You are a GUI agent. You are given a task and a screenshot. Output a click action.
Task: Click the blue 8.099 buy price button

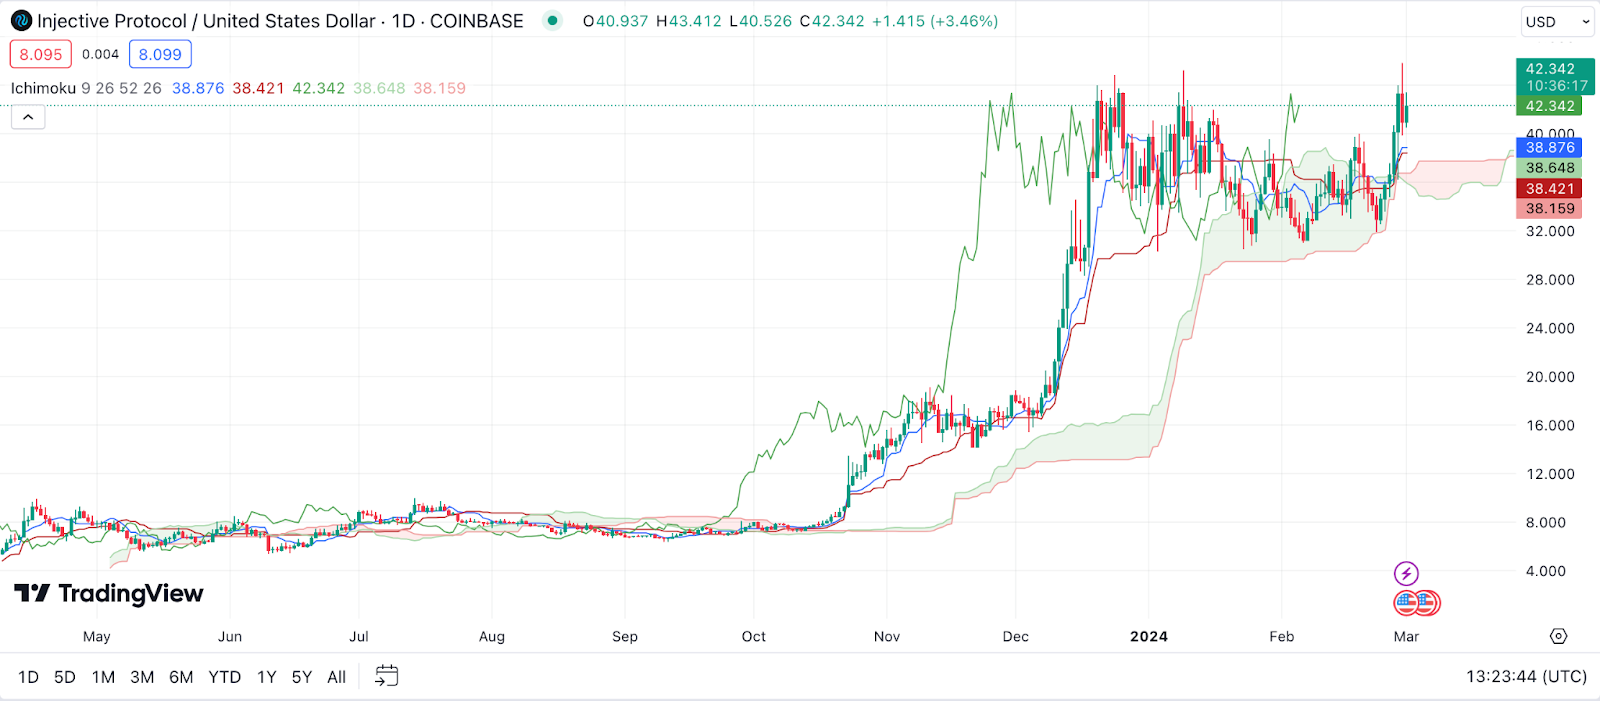click(160, 54)
